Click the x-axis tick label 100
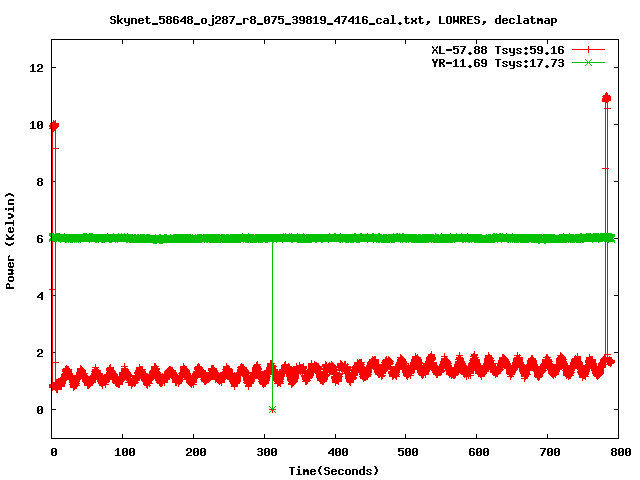 (124, 452)
